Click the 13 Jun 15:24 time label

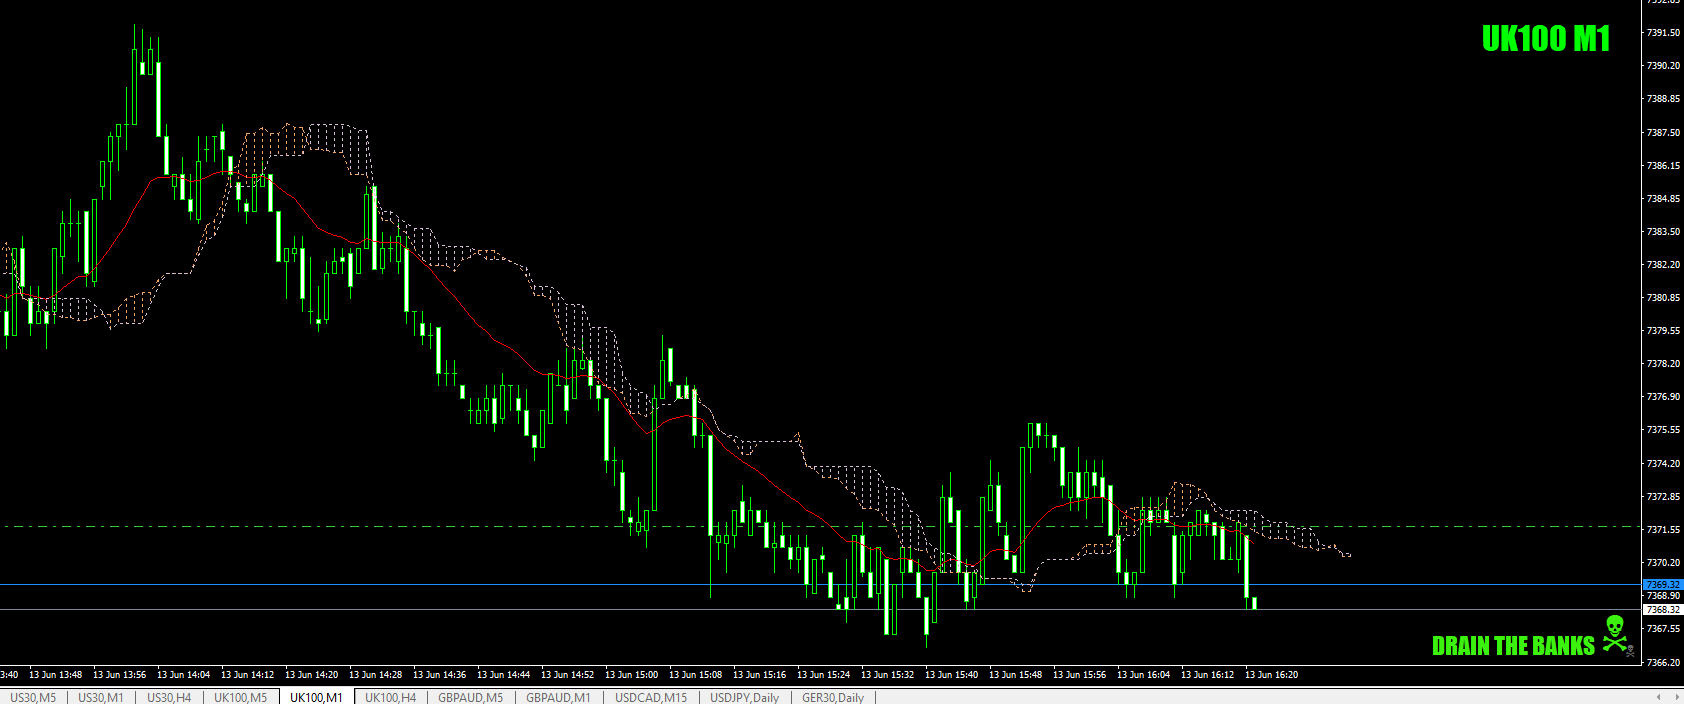point(824,675)
